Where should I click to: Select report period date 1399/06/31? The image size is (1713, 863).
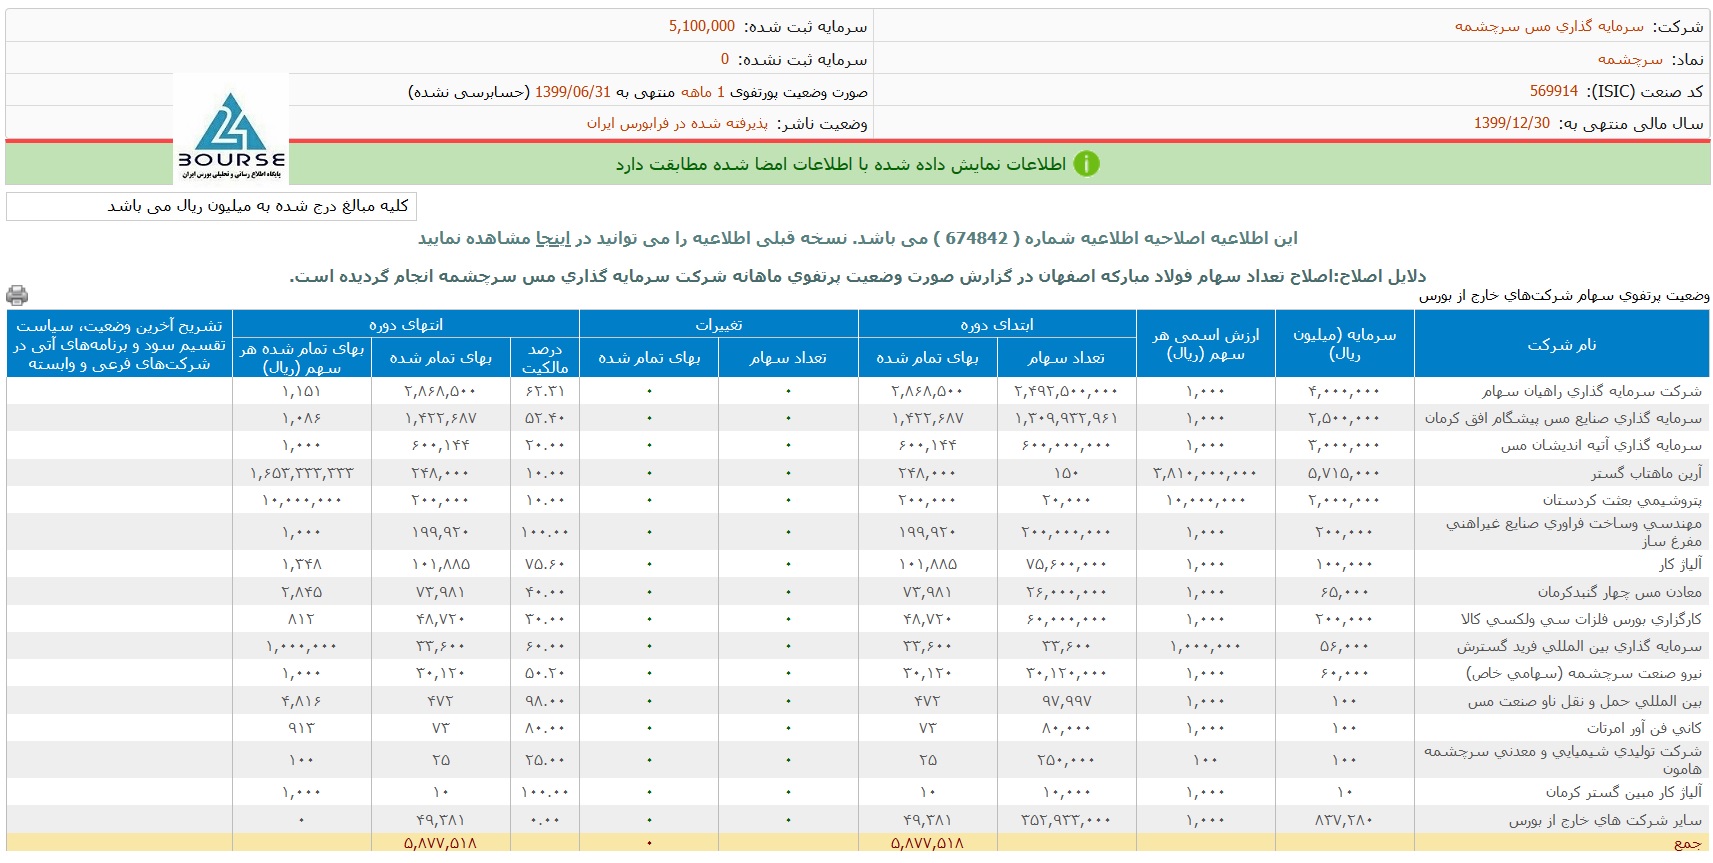(573, 91)
